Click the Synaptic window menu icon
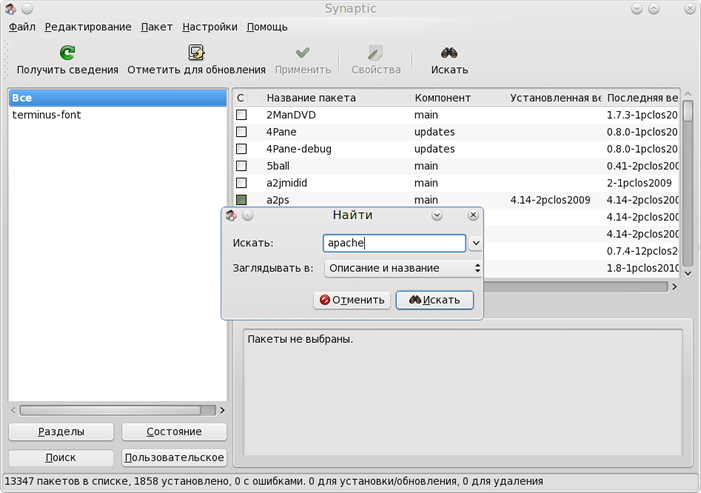 (x=10, y=9)
